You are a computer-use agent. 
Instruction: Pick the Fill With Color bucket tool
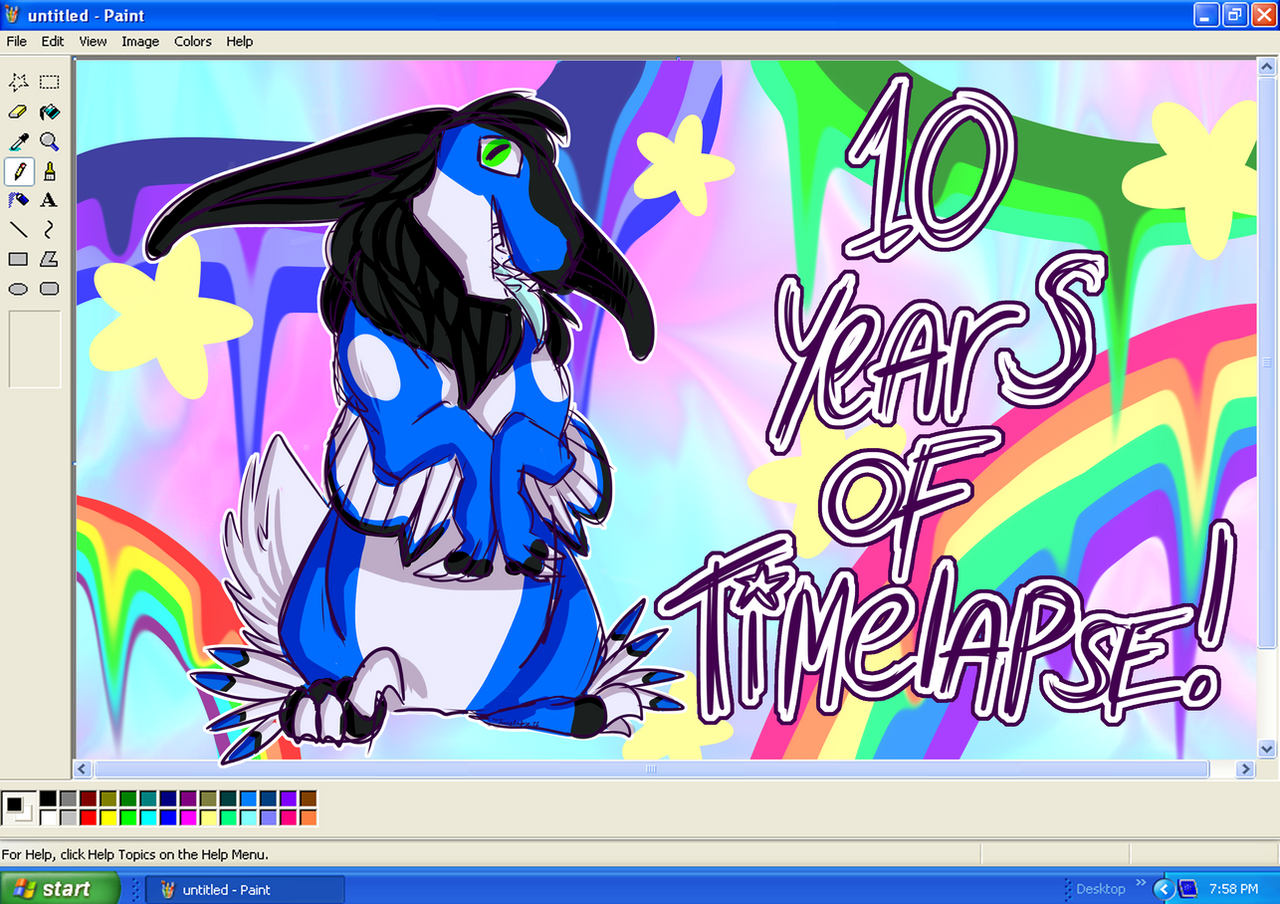click(49, 112)
